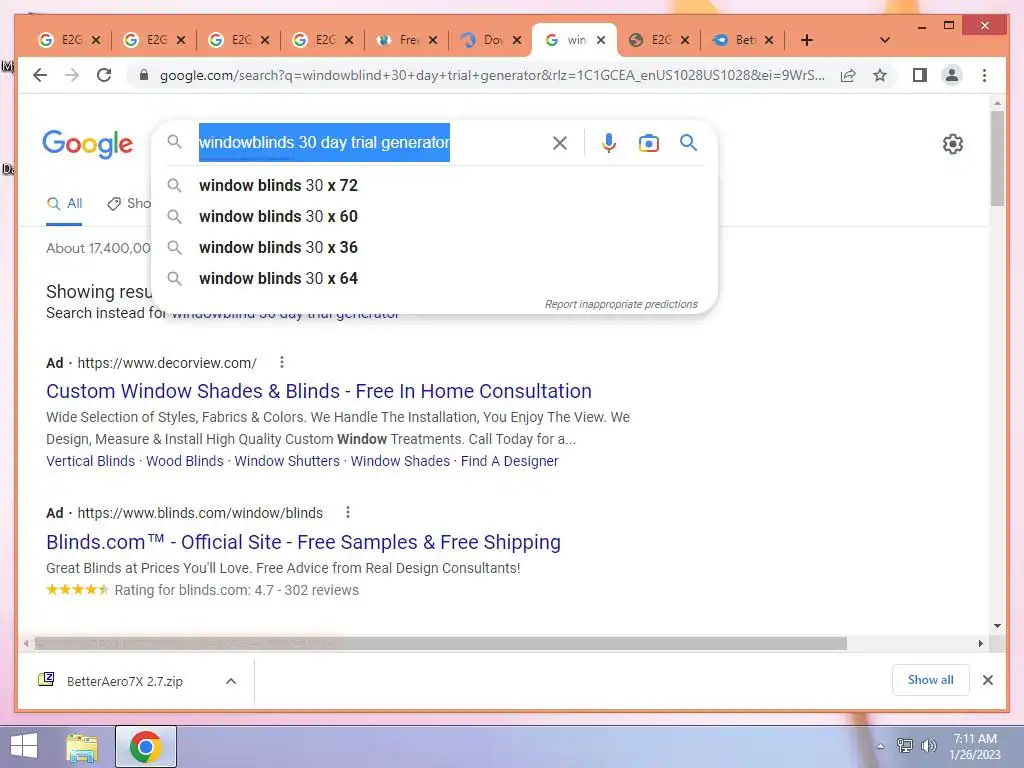Start voice search with microphone

(x=609, y=143)
